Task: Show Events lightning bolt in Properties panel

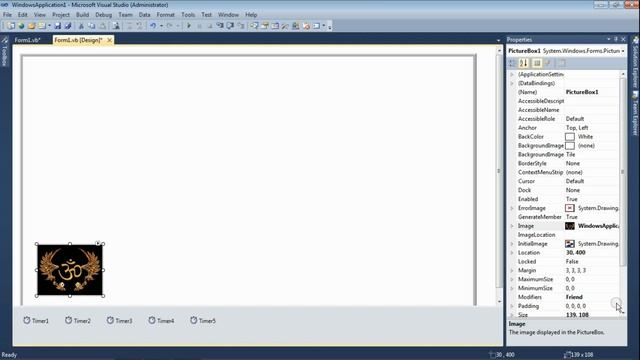Action: click(548, 63)
